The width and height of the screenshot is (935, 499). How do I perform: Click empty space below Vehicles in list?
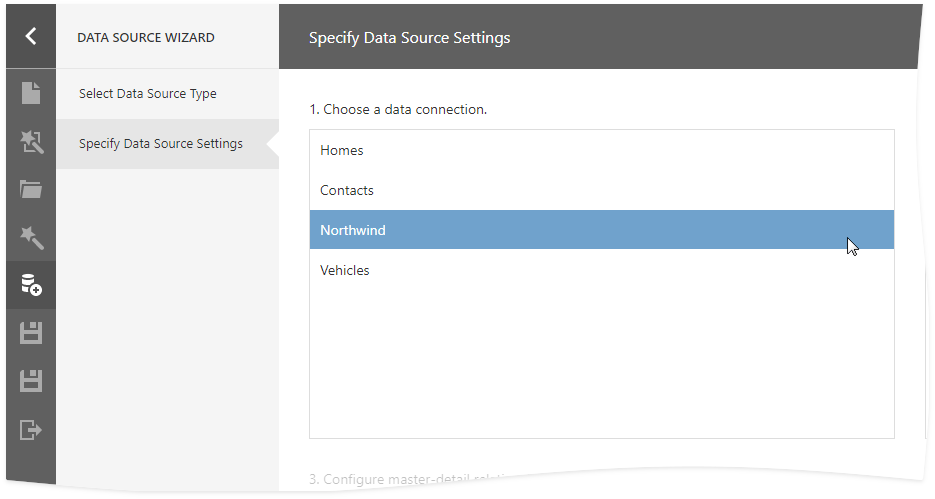pos(600,360)
